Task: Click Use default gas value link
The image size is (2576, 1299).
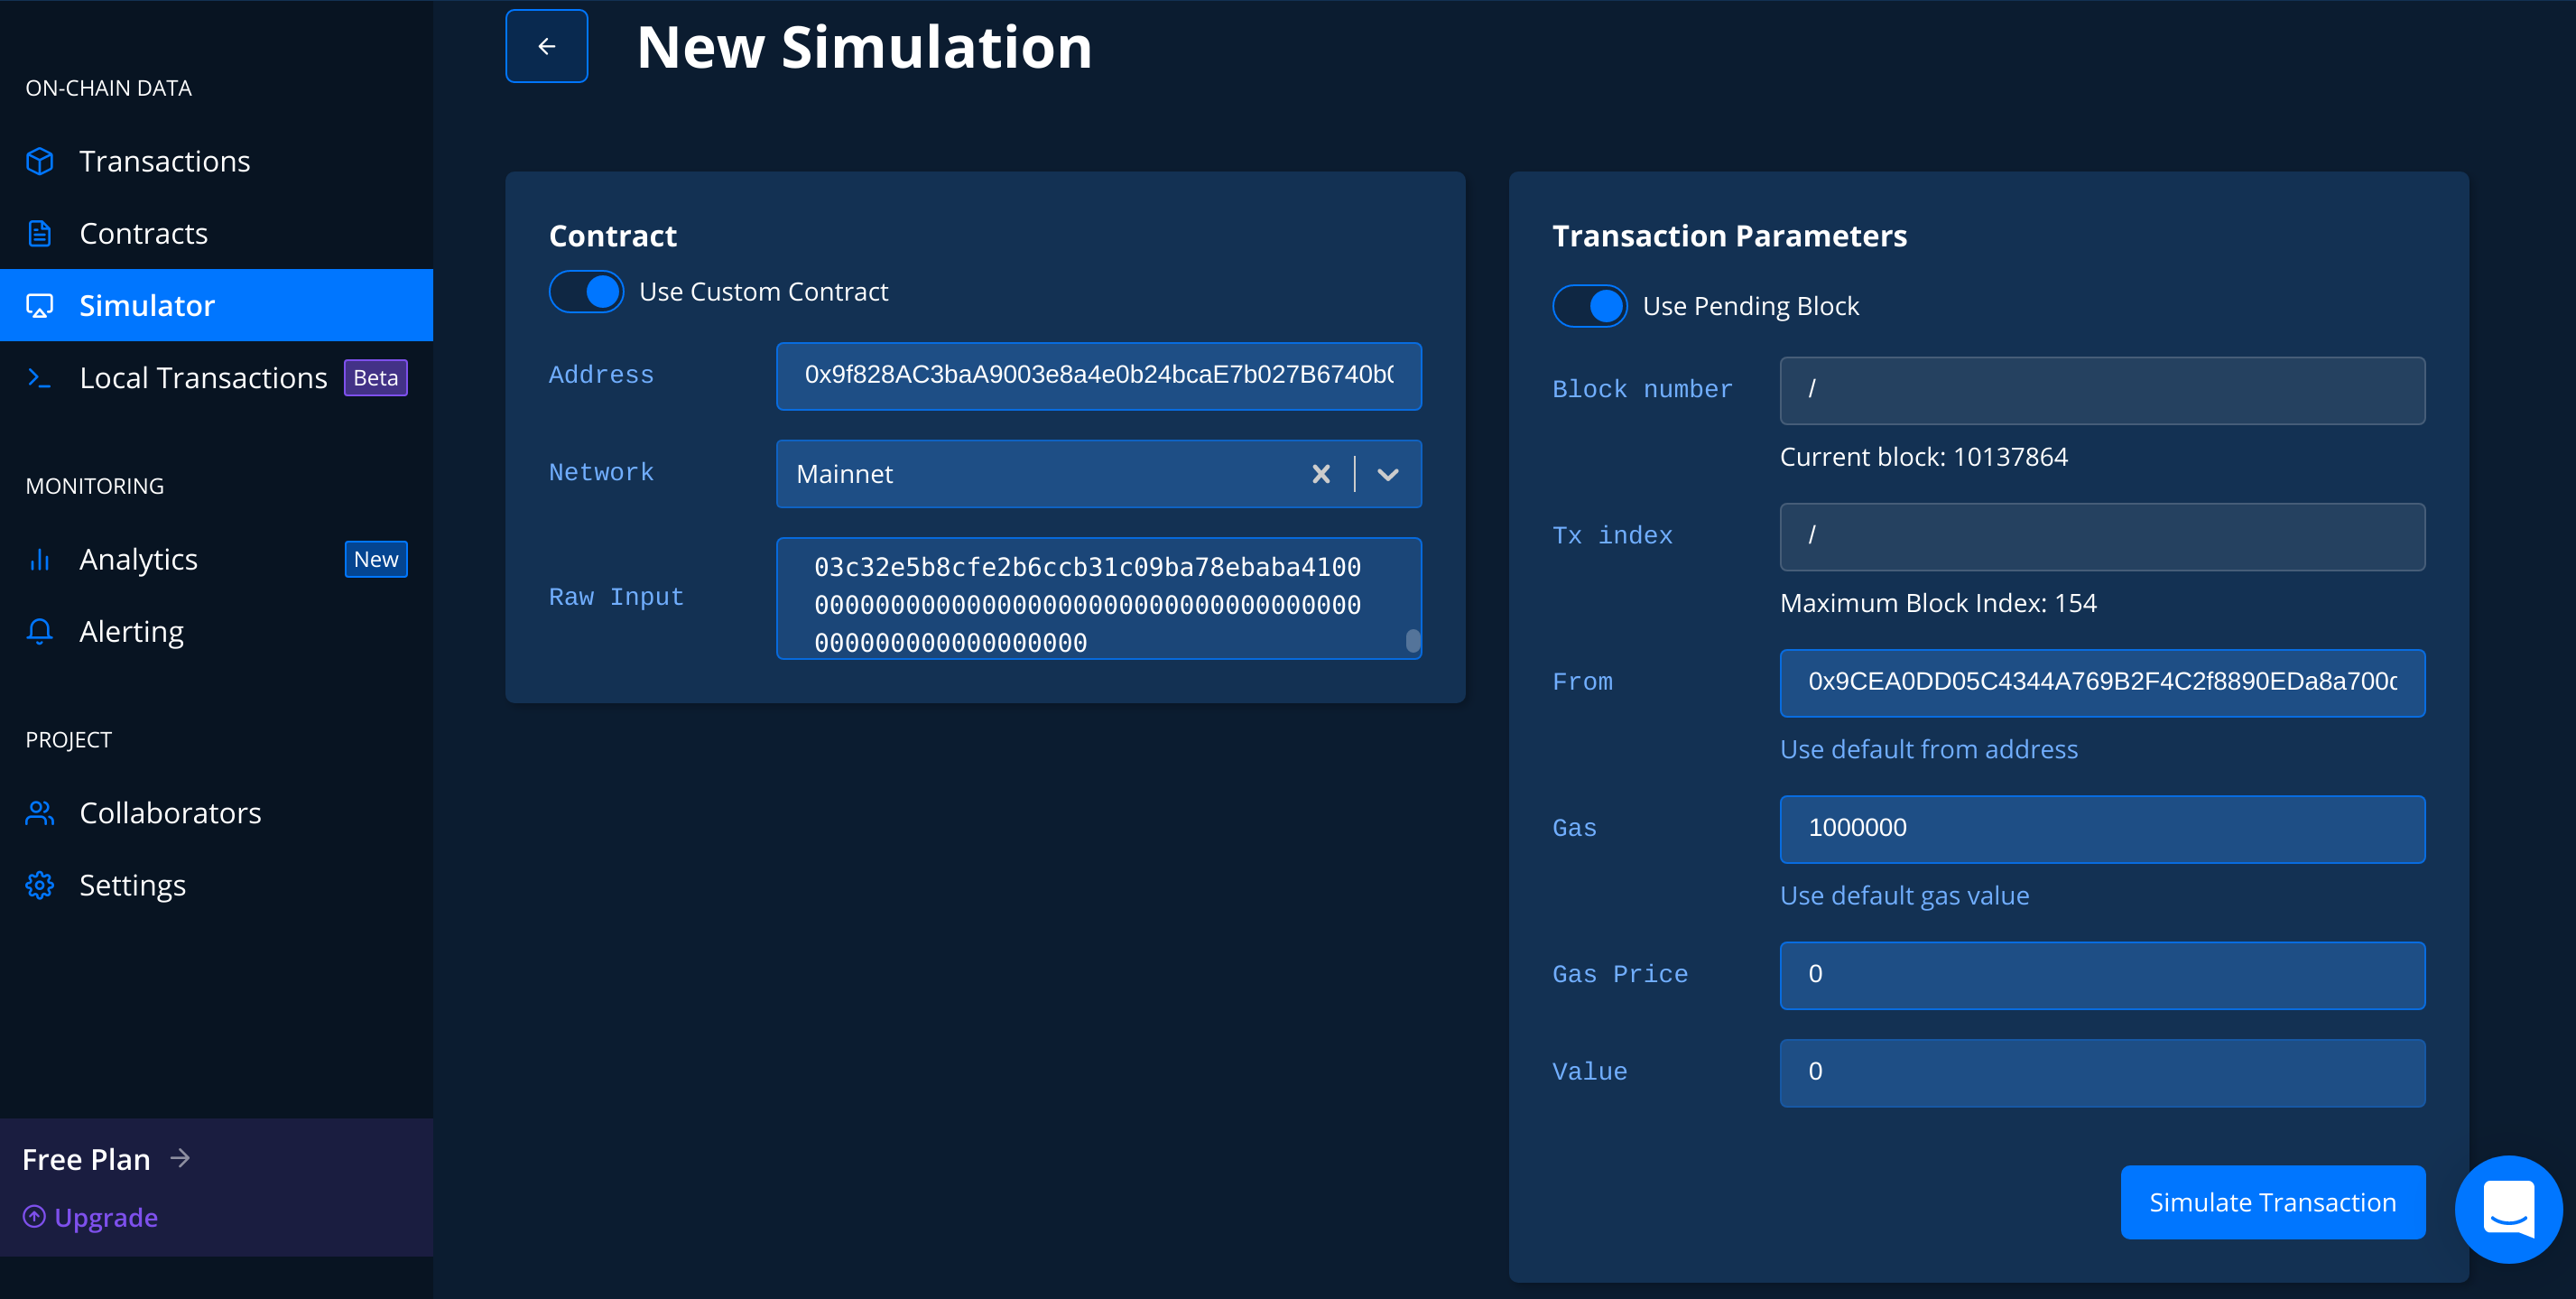Action: coord(1904,895)
